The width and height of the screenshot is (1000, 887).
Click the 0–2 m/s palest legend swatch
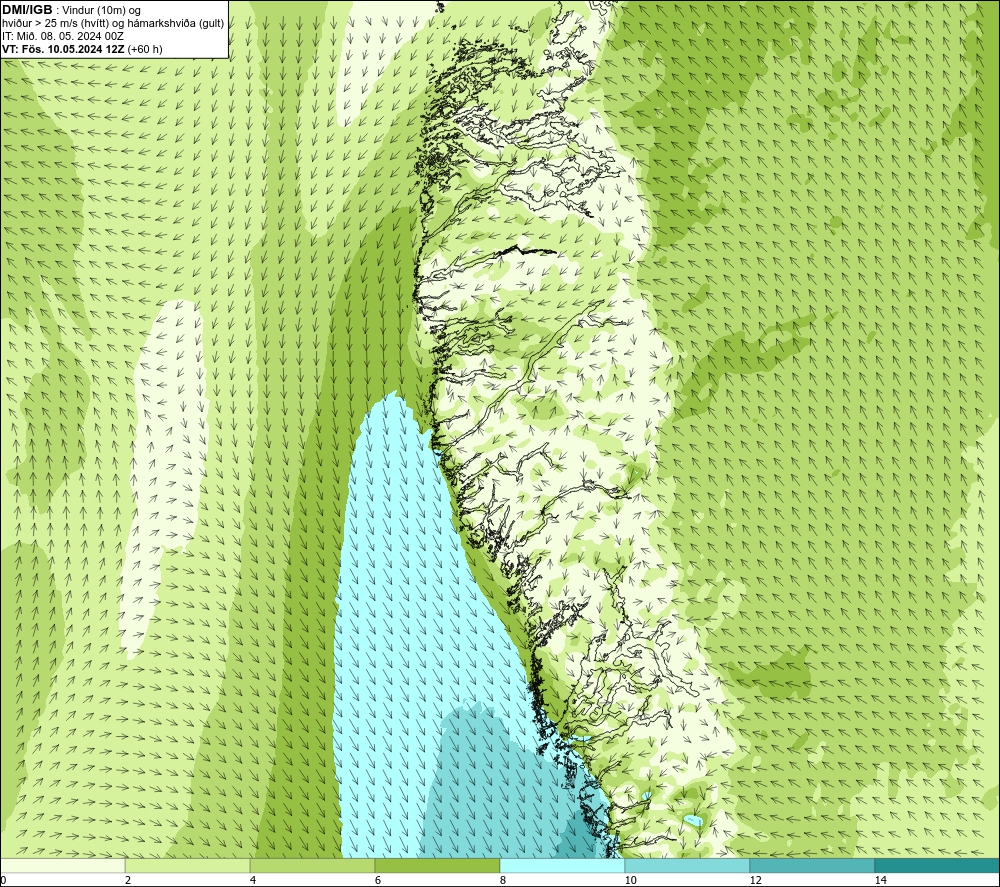(x=62, y=865)
